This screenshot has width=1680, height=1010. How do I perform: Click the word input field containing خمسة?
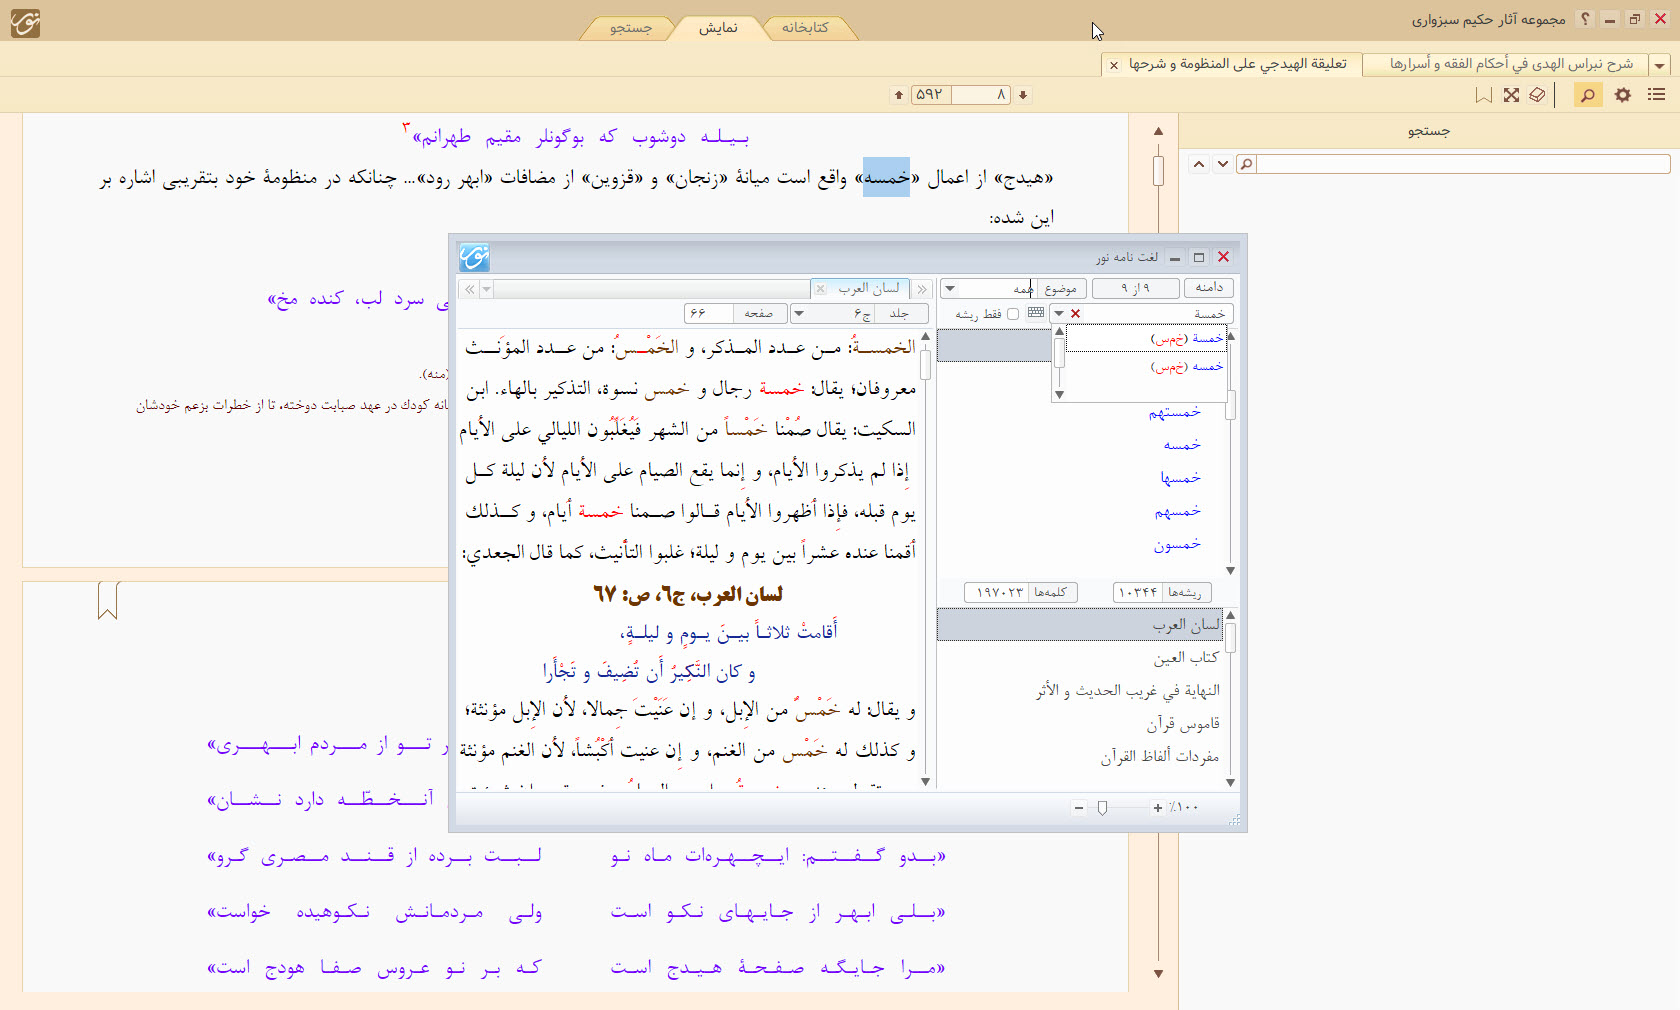click(1158, 314)
